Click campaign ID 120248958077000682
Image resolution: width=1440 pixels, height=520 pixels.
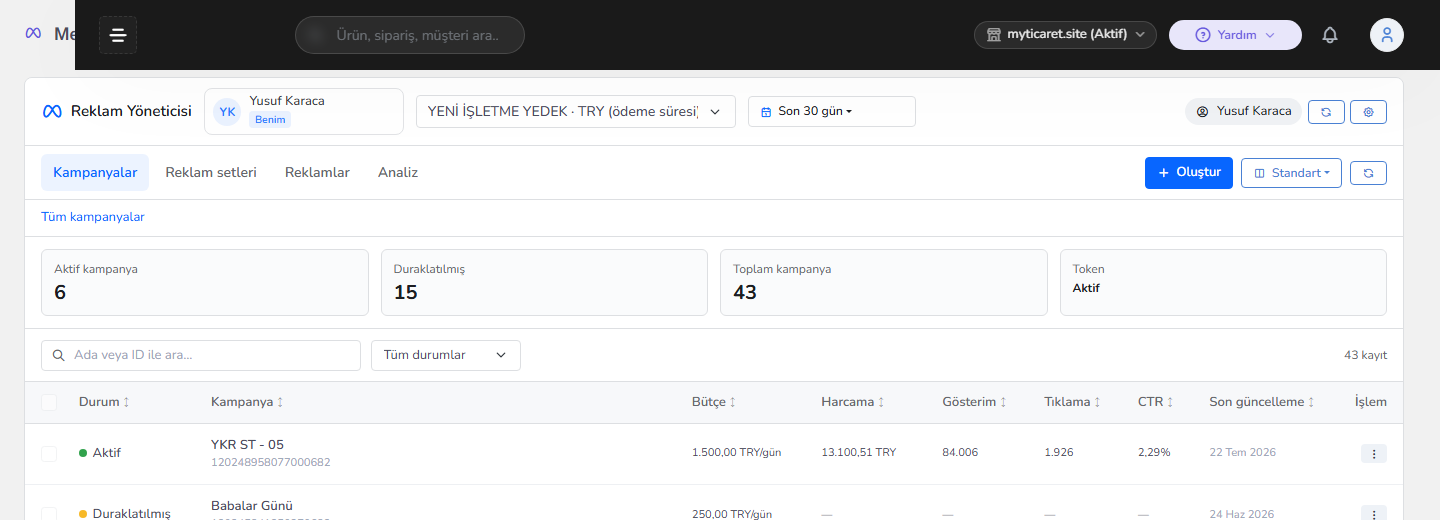click(271, 463)
